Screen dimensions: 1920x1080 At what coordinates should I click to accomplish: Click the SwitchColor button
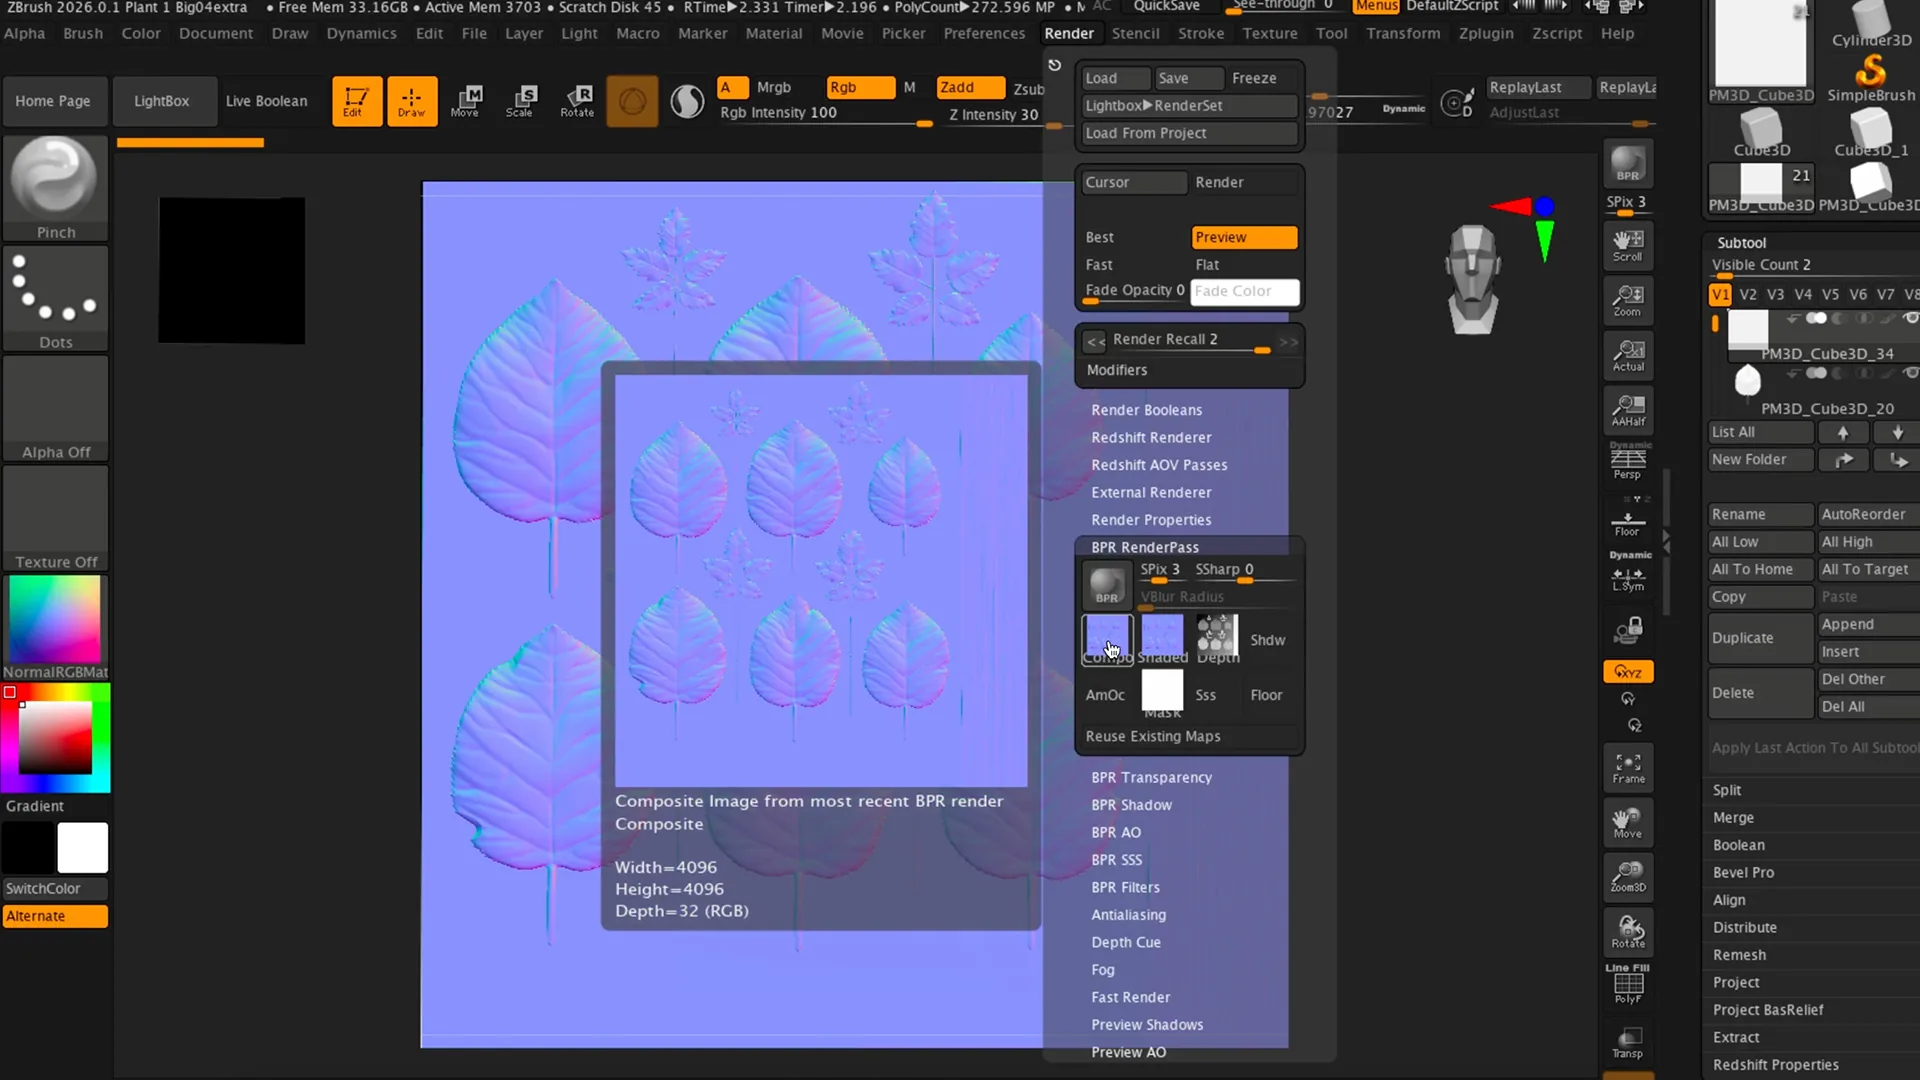click(x=55, y=888)
